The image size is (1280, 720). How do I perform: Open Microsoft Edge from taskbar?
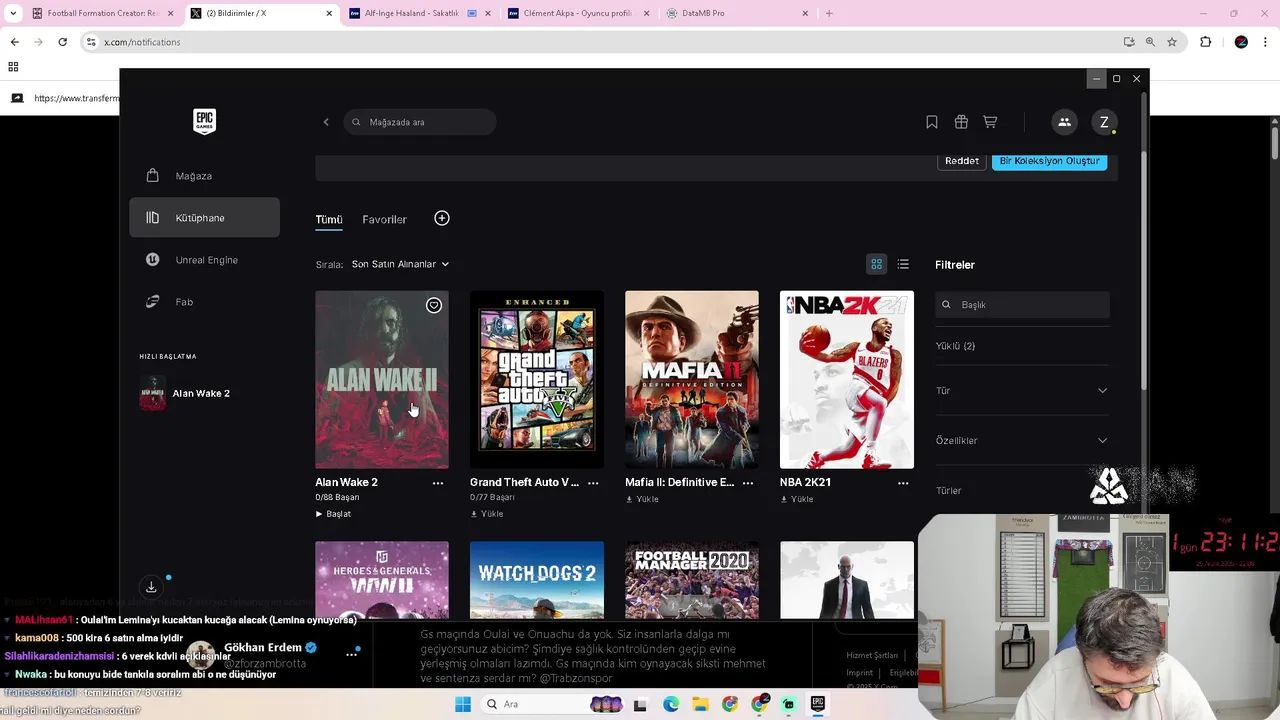point(671,704)
